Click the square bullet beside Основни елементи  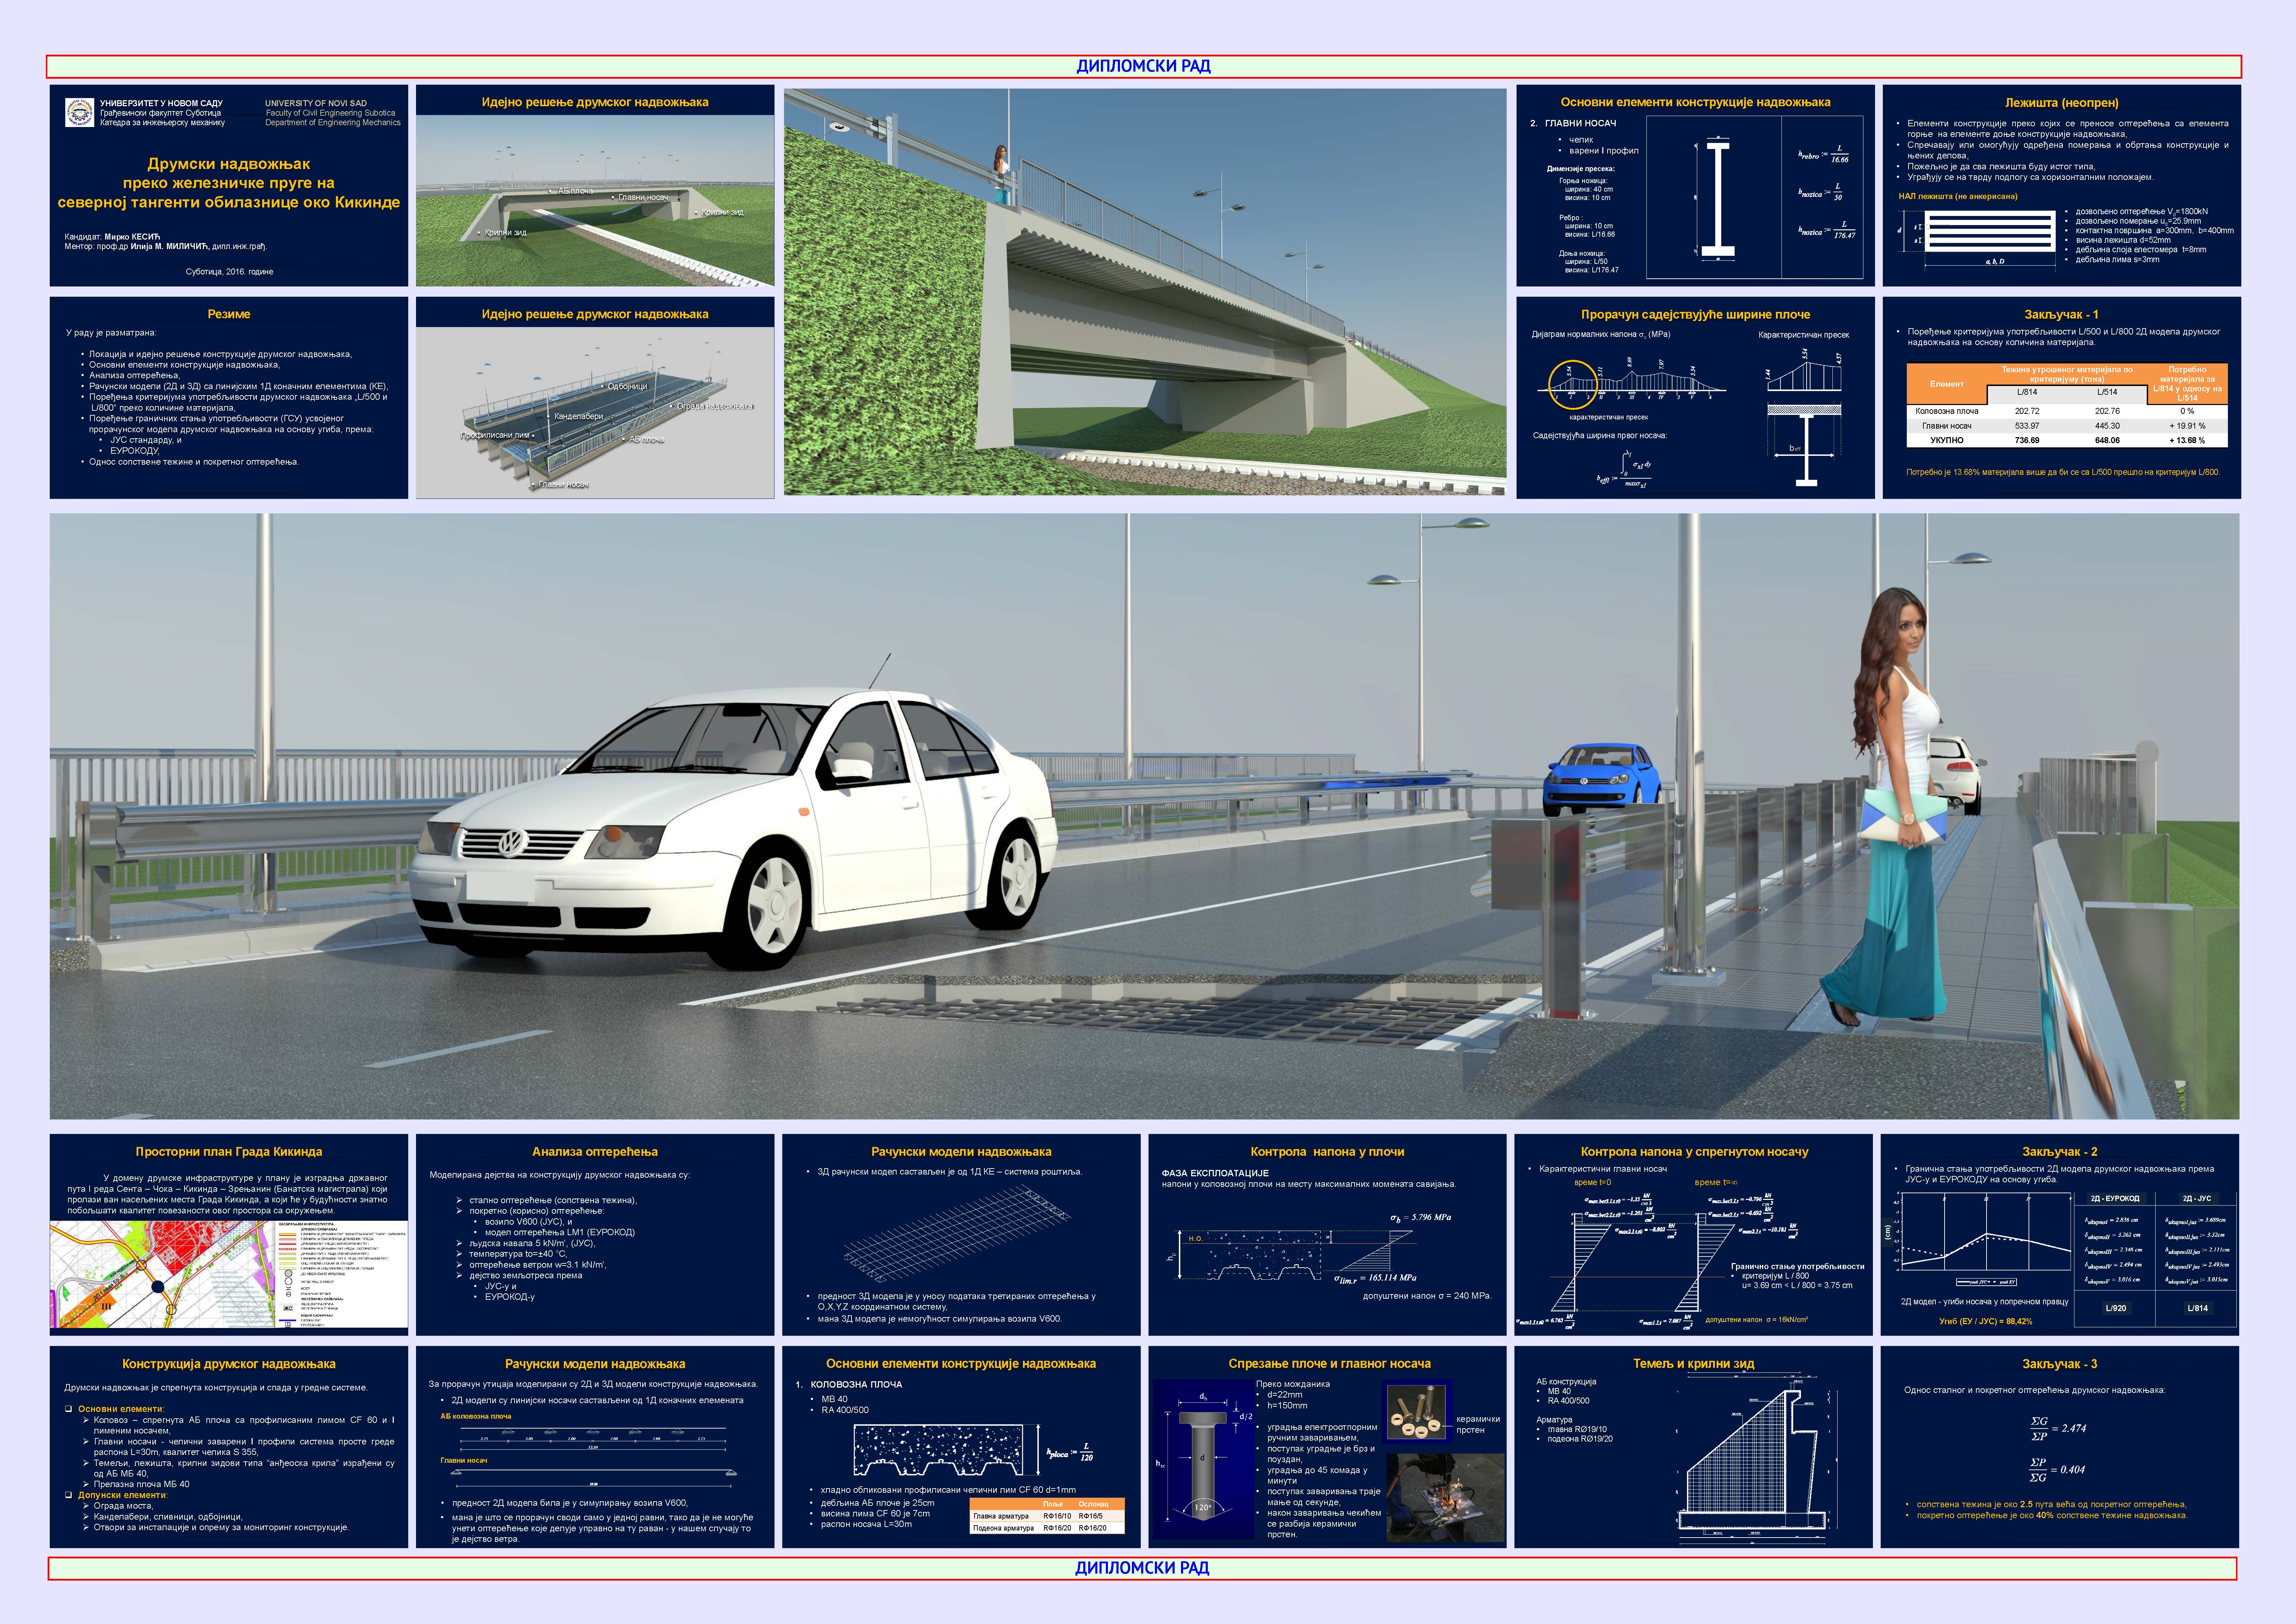point(69,1409)
